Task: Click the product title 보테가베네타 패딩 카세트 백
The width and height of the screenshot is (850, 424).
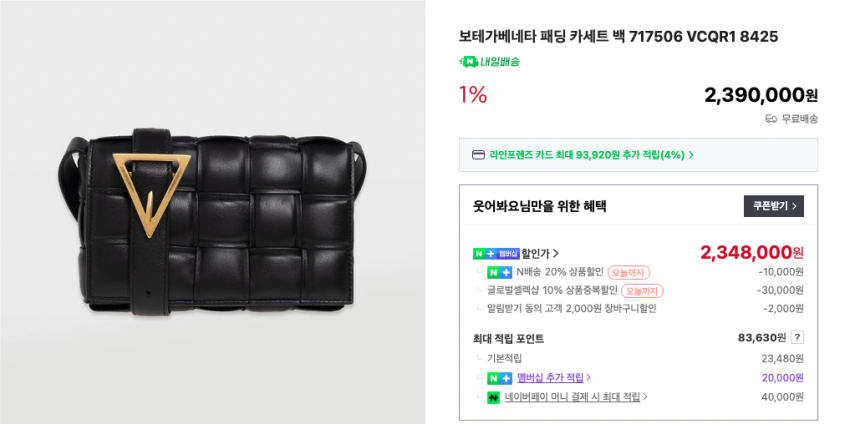Action: (x=618, y=36)
